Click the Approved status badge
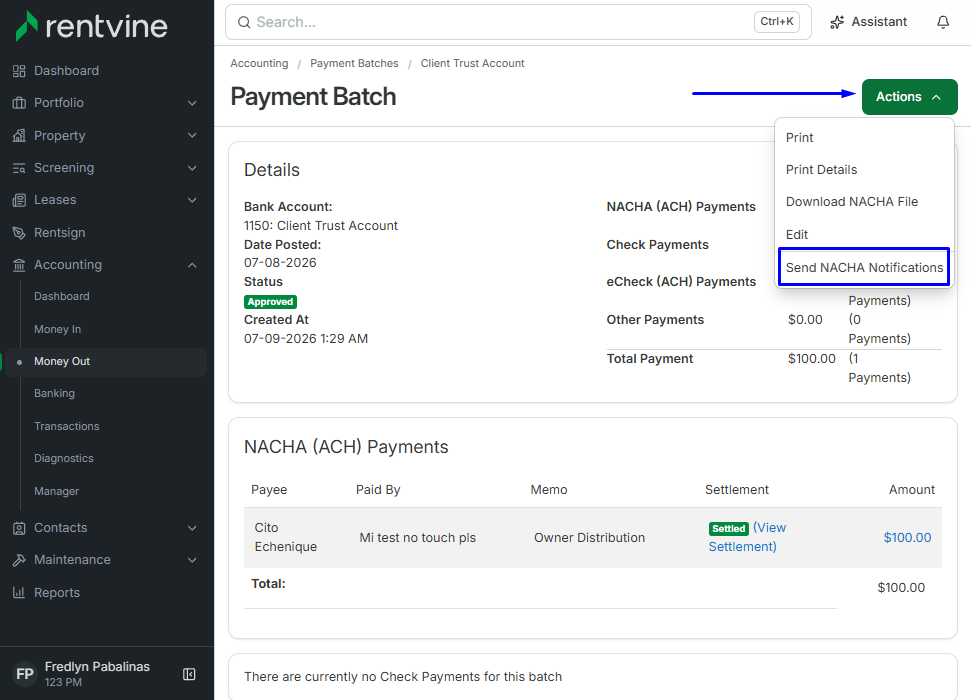 [271, 302]
